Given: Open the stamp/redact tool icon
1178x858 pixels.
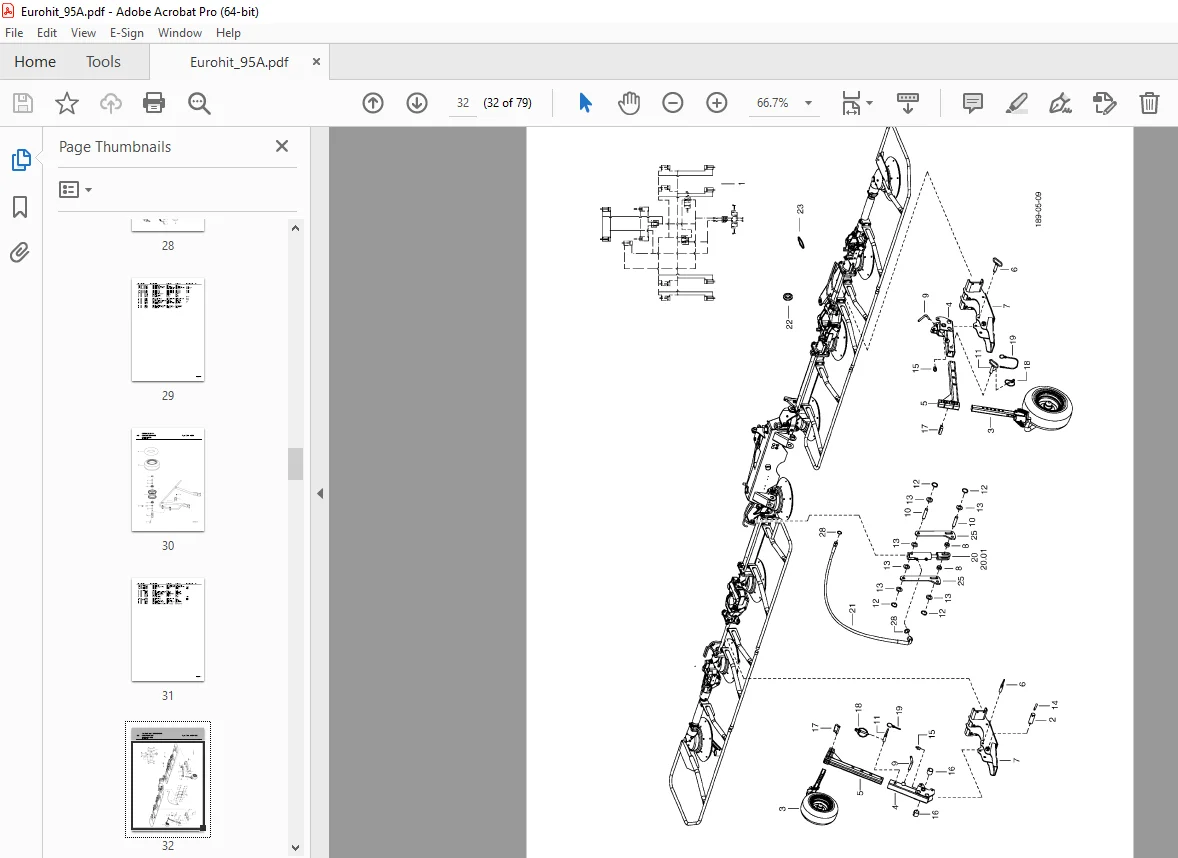Looking at the screenshot, I should [x=1104, y=103].
